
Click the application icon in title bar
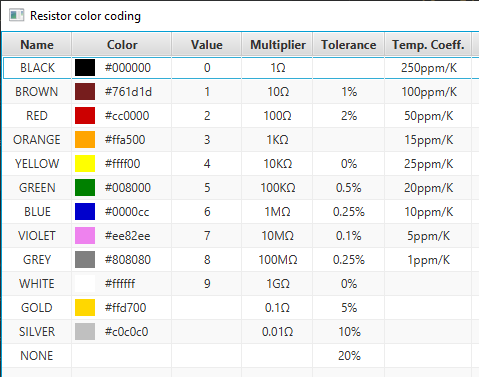[16, 15]
